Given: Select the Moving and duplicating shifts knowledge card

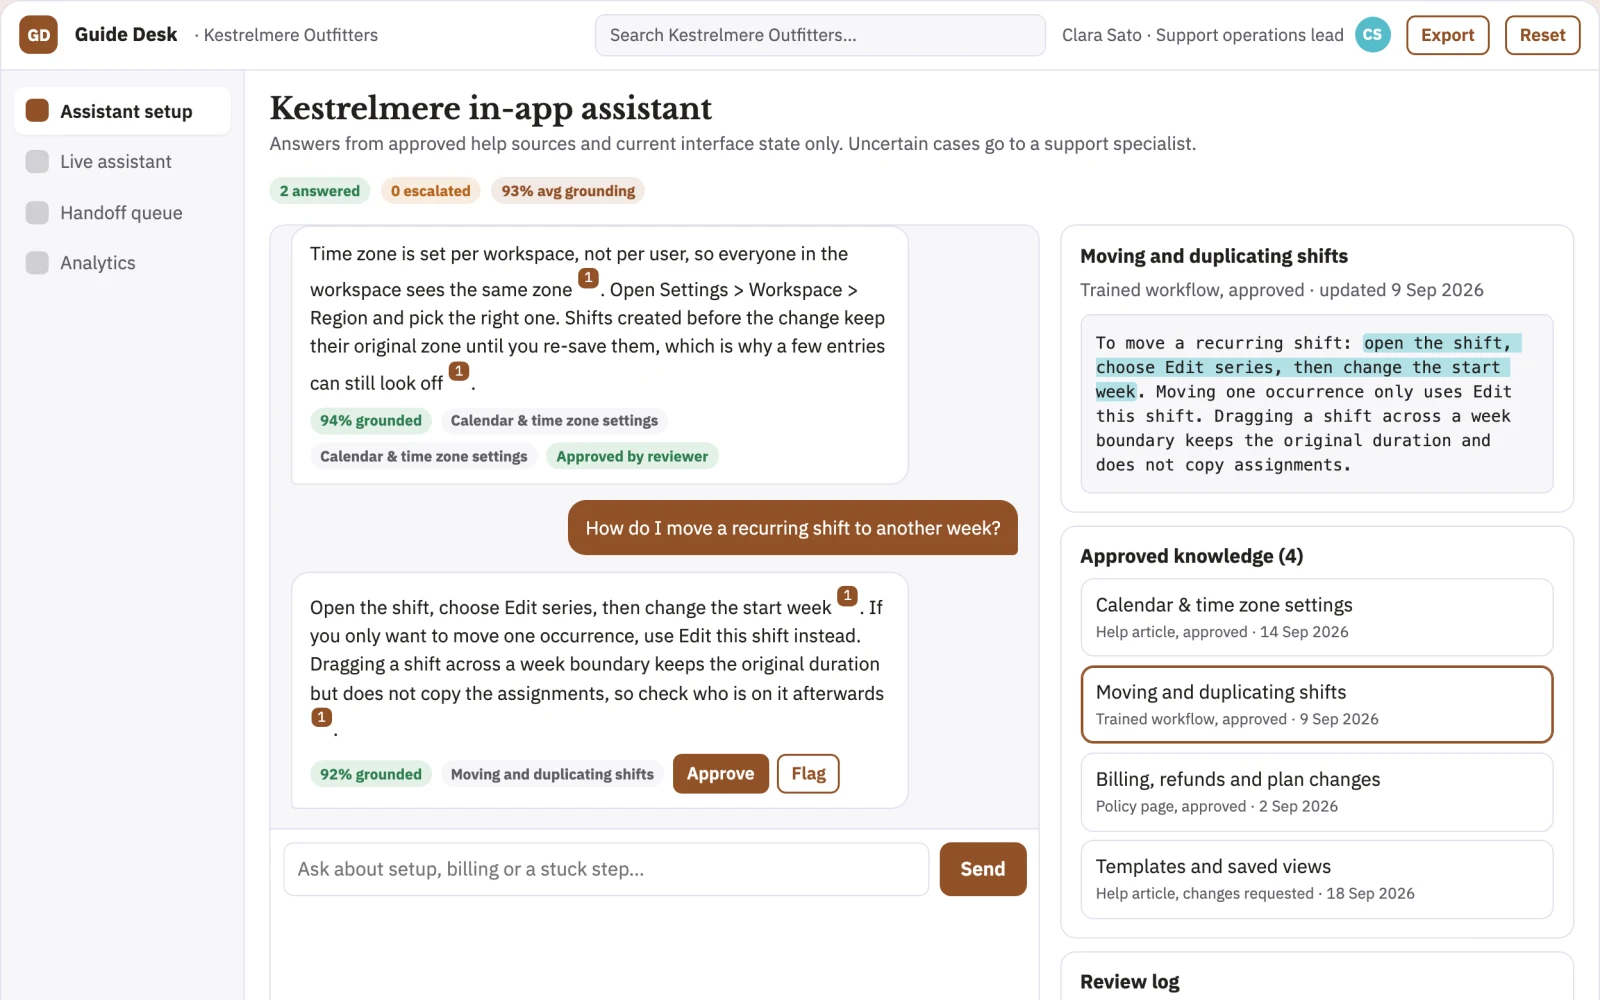Looking at the screenshot, I should (x=1316, y=704).
